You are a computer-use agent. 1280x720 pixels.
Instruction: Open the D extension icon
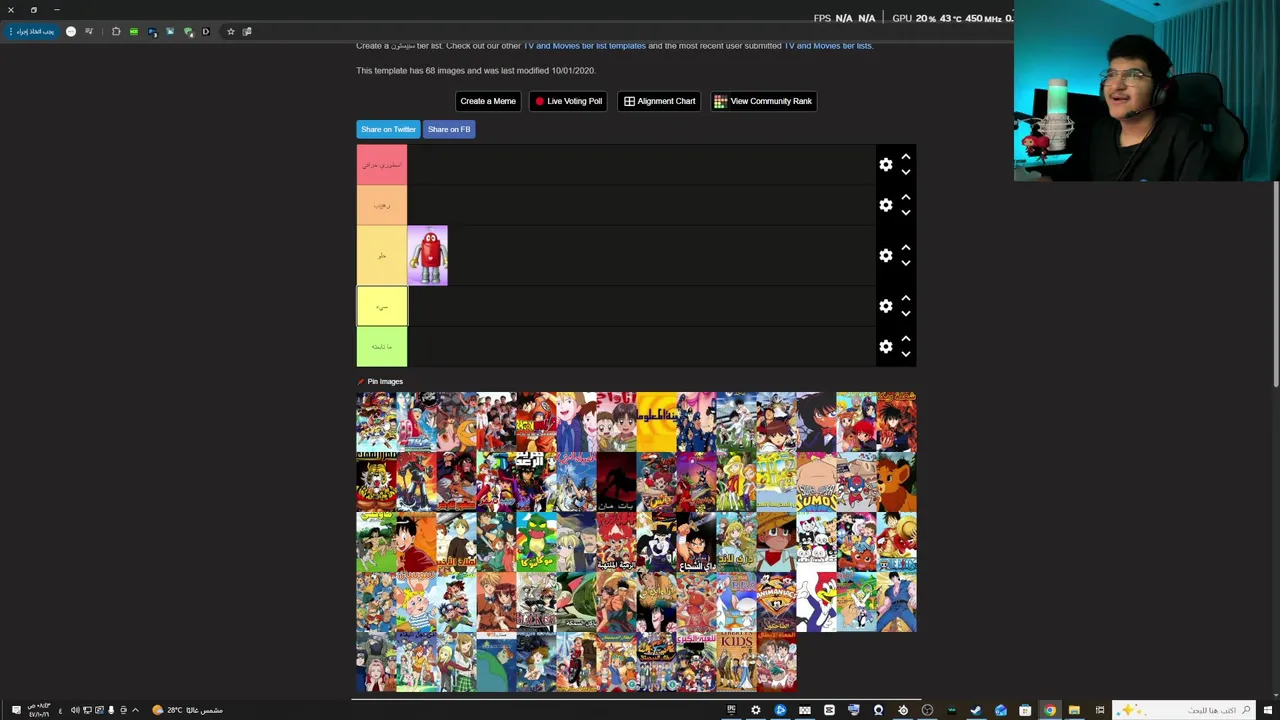tap(206, 32)
